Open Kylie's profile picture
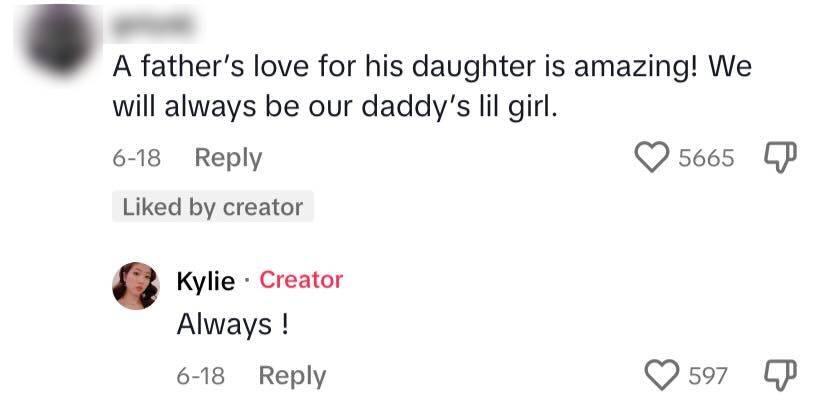This screenshot has width=828, height=403. coord(135,286)
